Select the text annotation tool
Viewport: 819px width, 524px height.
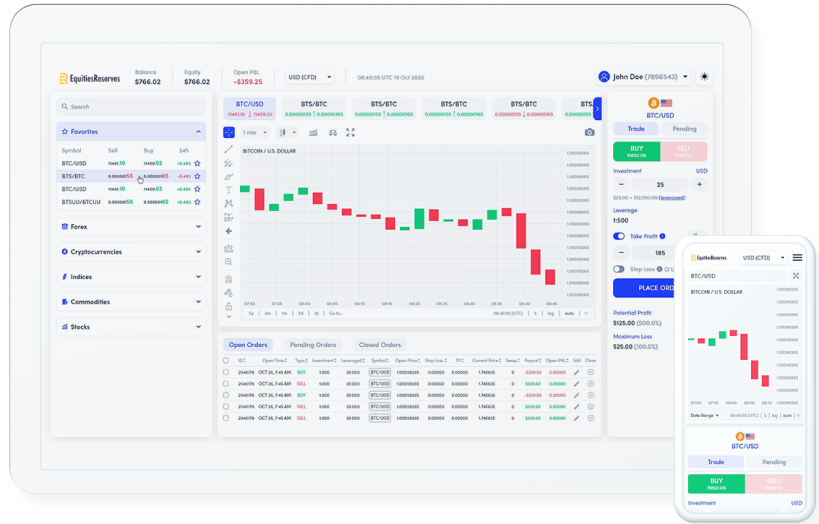coord(228,190)
